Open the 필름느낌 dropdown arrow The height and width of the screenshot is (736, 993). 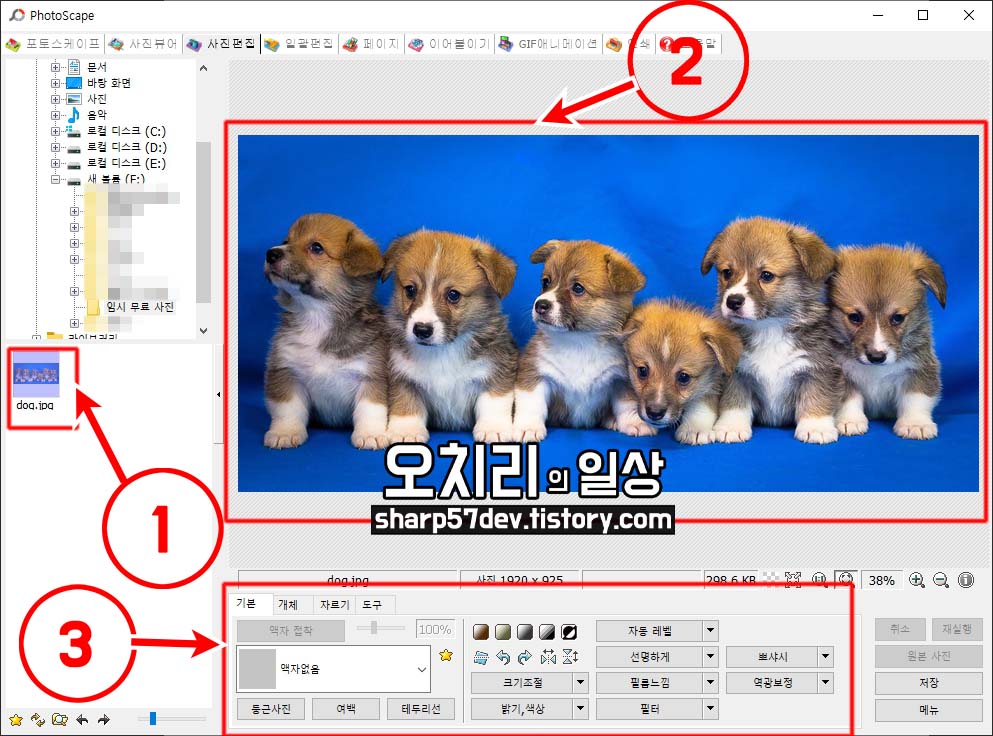click(711, 682)
